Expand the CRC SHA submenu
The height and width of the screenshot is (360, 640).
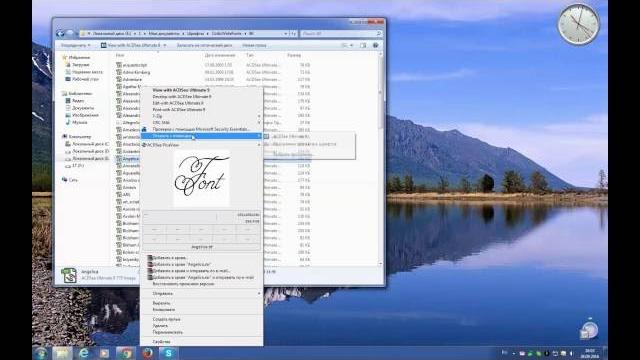[x=201, y=123]
